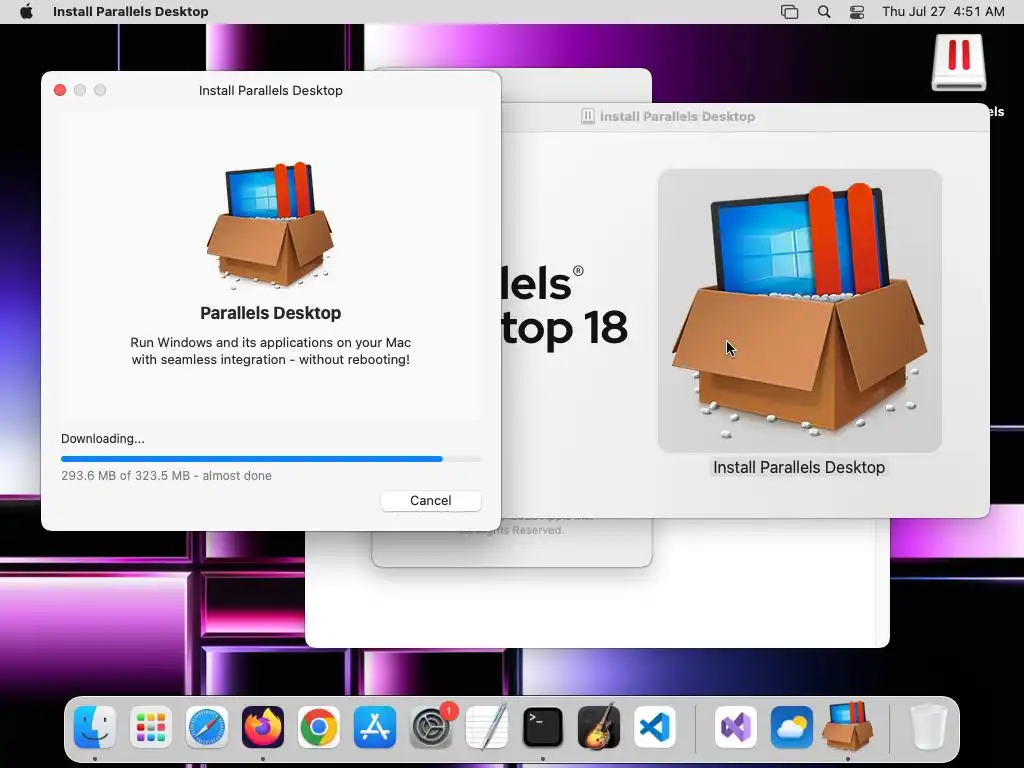The image size is (1024, 768).
Task: Click the download progress bar
Action: tap(270, 459)
